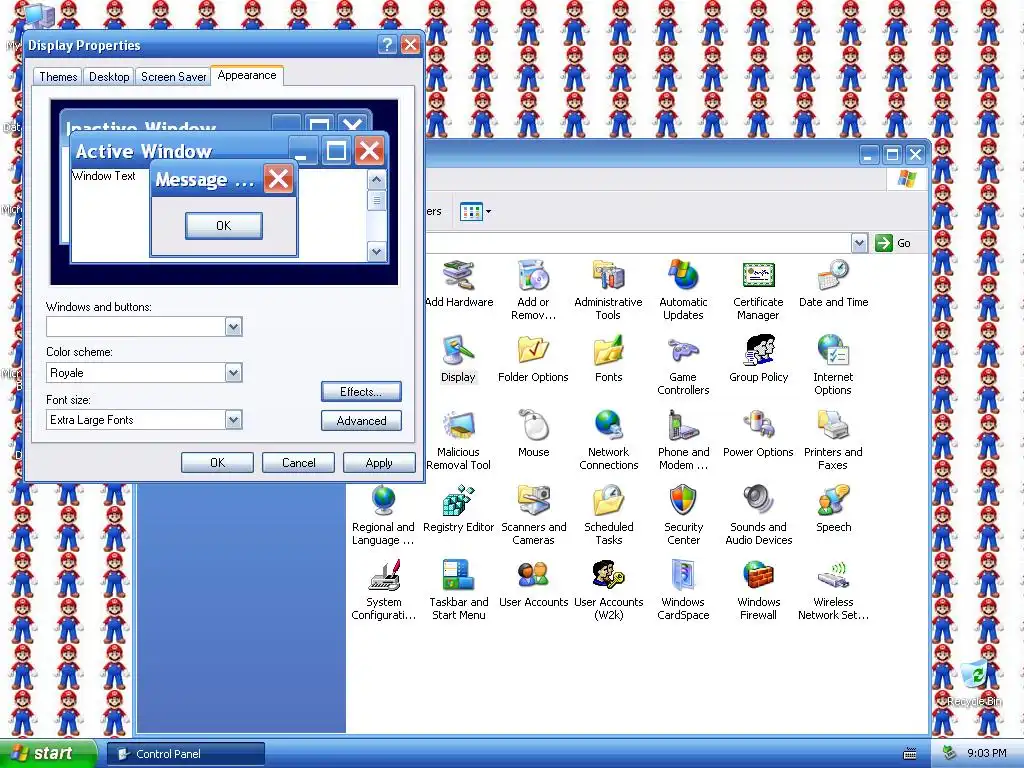Click the Control Panel address bar field
This screenshot has width=1024, height=768.
click(639, 243)
